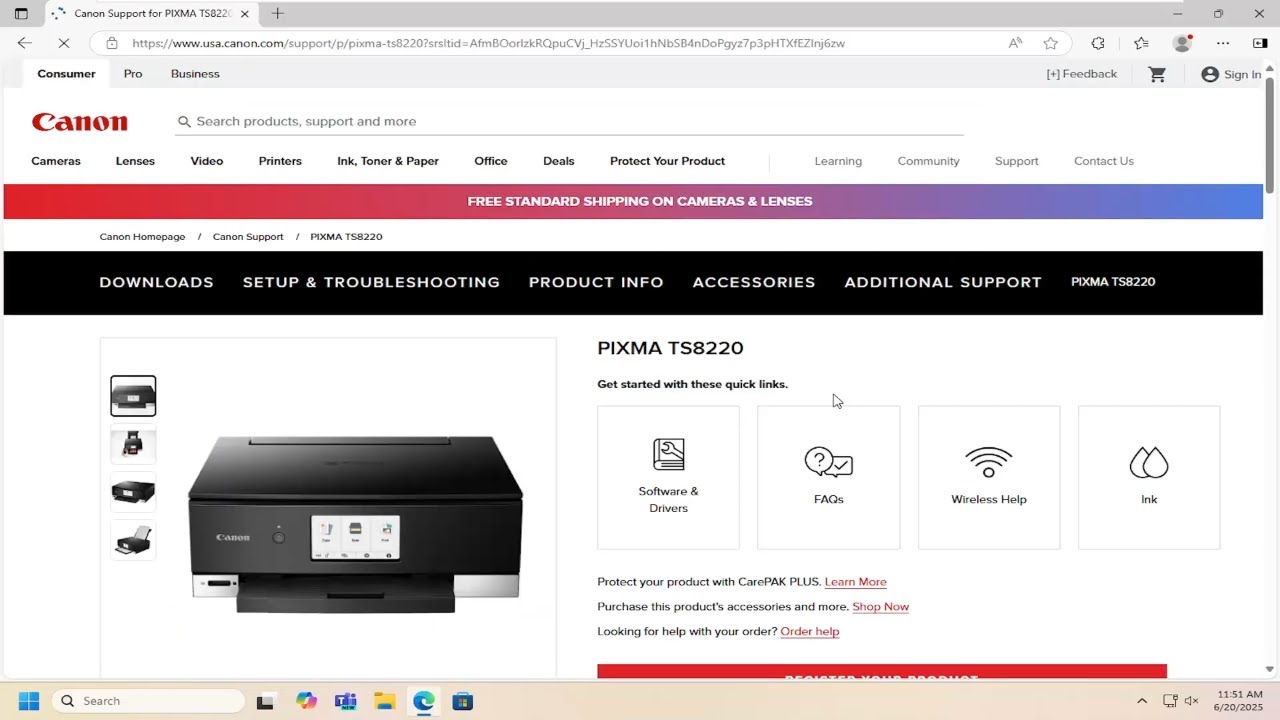
Task: Open a new browser tab
Action: pyautogui.click(x=277, y=14)
